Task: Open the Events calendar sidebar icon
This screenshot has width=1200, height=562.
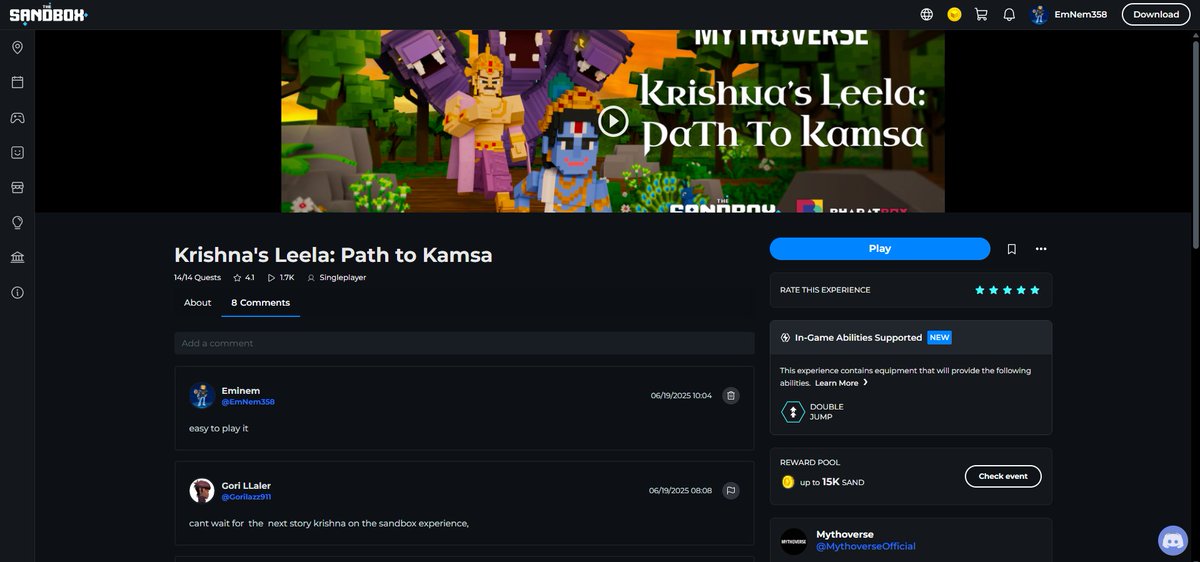Action: click(x=17, y=83)
